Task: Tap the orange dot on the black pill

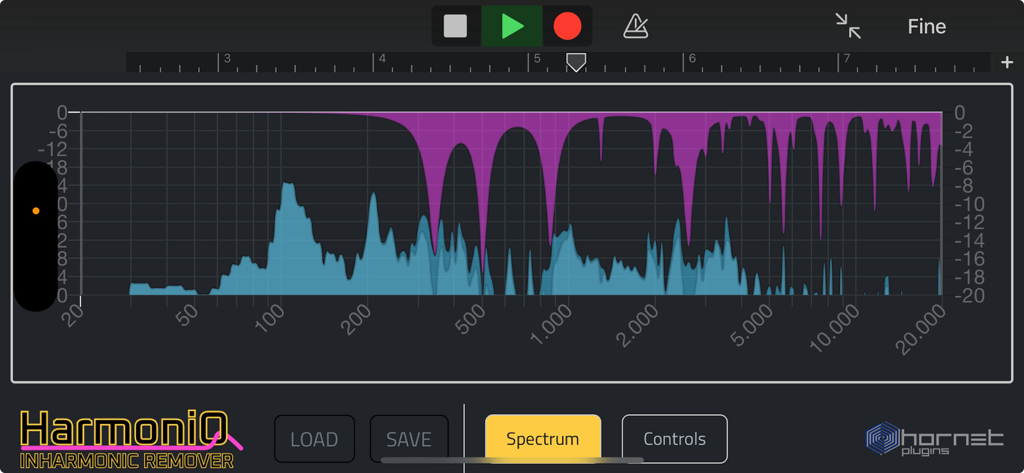Action: tap(36, 211)
